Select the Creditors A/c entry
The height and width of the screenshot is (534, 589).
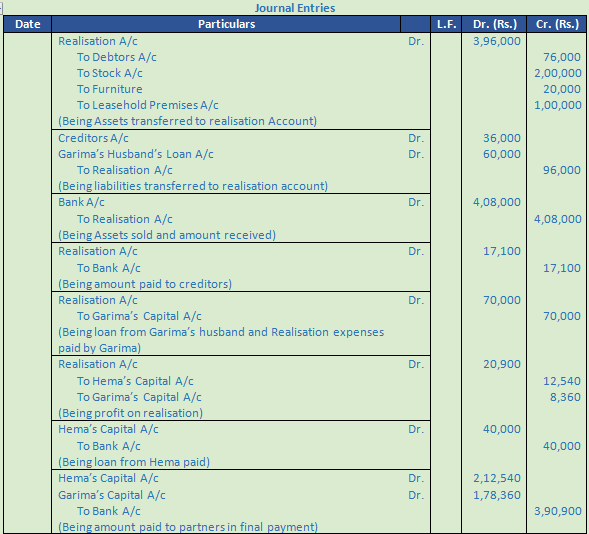click(x=93, y=138)
